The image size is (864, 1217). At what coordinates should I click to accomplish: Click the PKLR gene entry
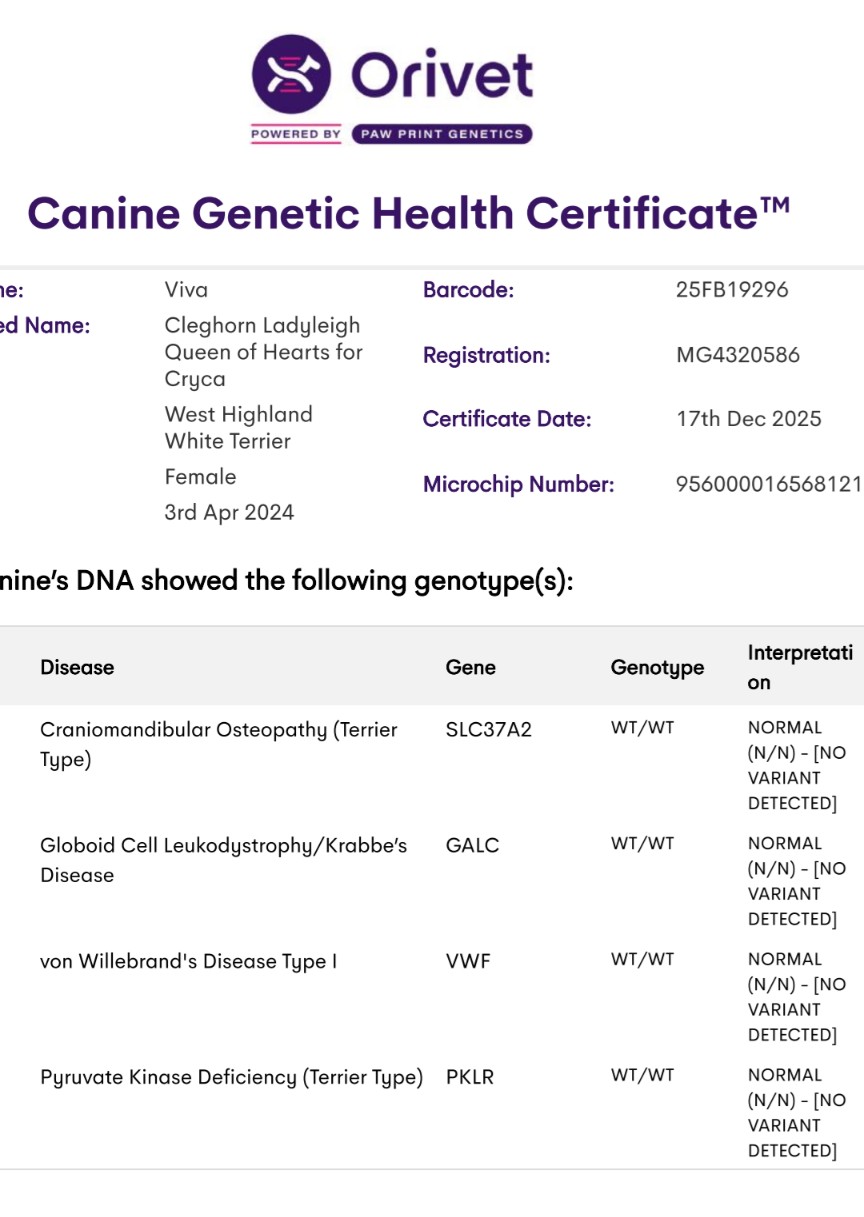470,1077
